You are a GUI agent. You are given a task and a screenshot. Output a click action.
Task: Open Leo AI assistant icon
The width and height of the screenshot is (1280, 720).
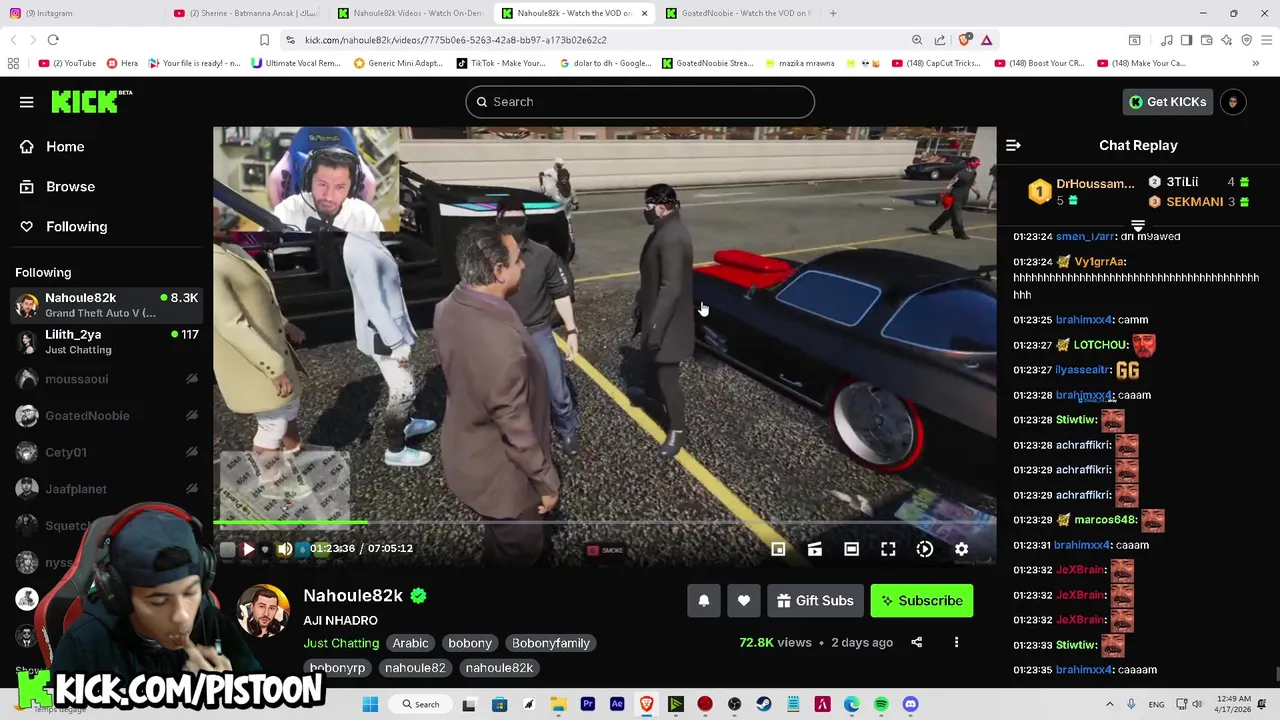(1227, 40)
